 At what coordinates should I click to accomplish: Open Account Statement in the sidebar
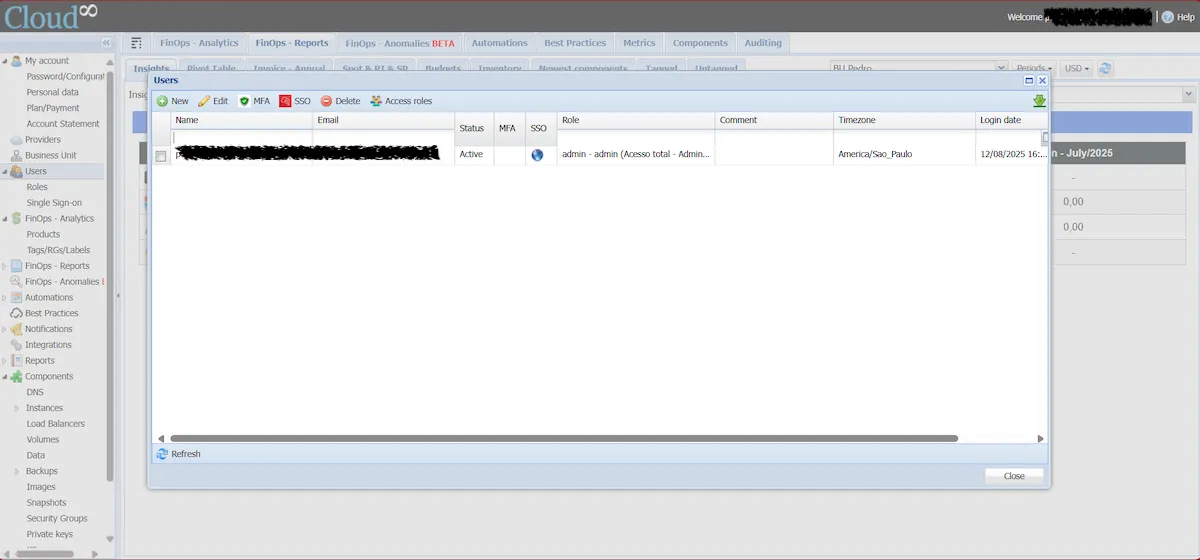pyautogui.click(x=63, y=124)
